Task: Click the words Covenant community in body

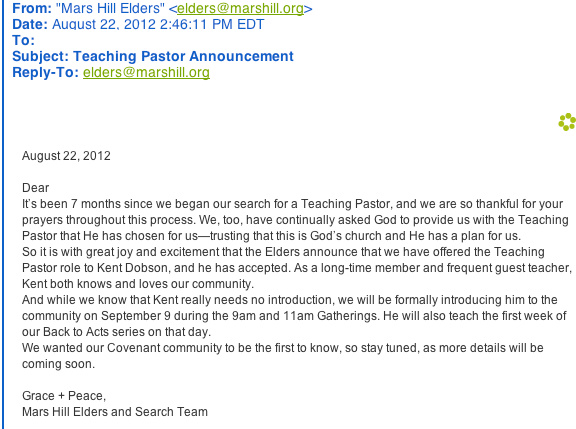Action: point(164,348)
